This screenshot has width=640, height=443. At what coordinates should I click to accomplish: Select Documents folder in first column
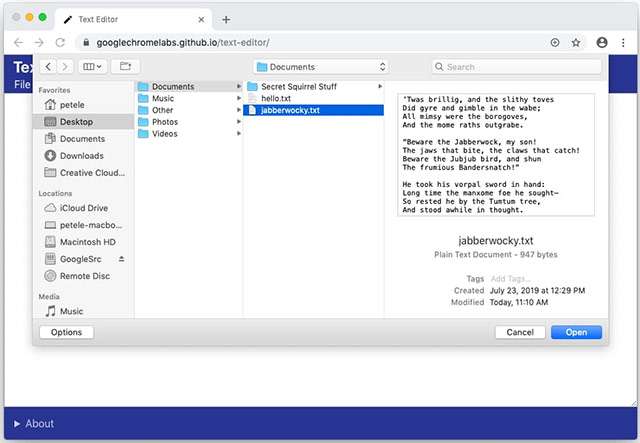pos(189,87)
